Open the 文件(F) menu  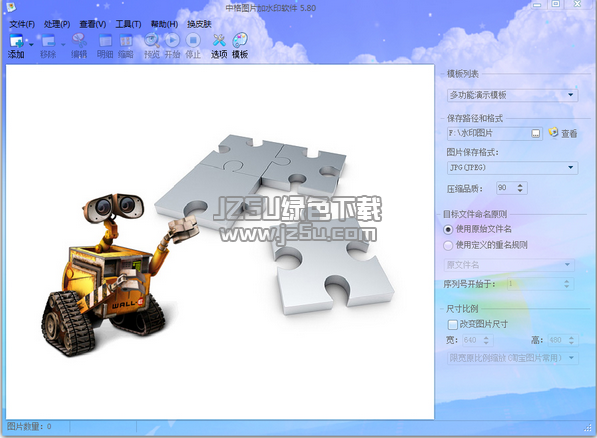tap(22, 24)
